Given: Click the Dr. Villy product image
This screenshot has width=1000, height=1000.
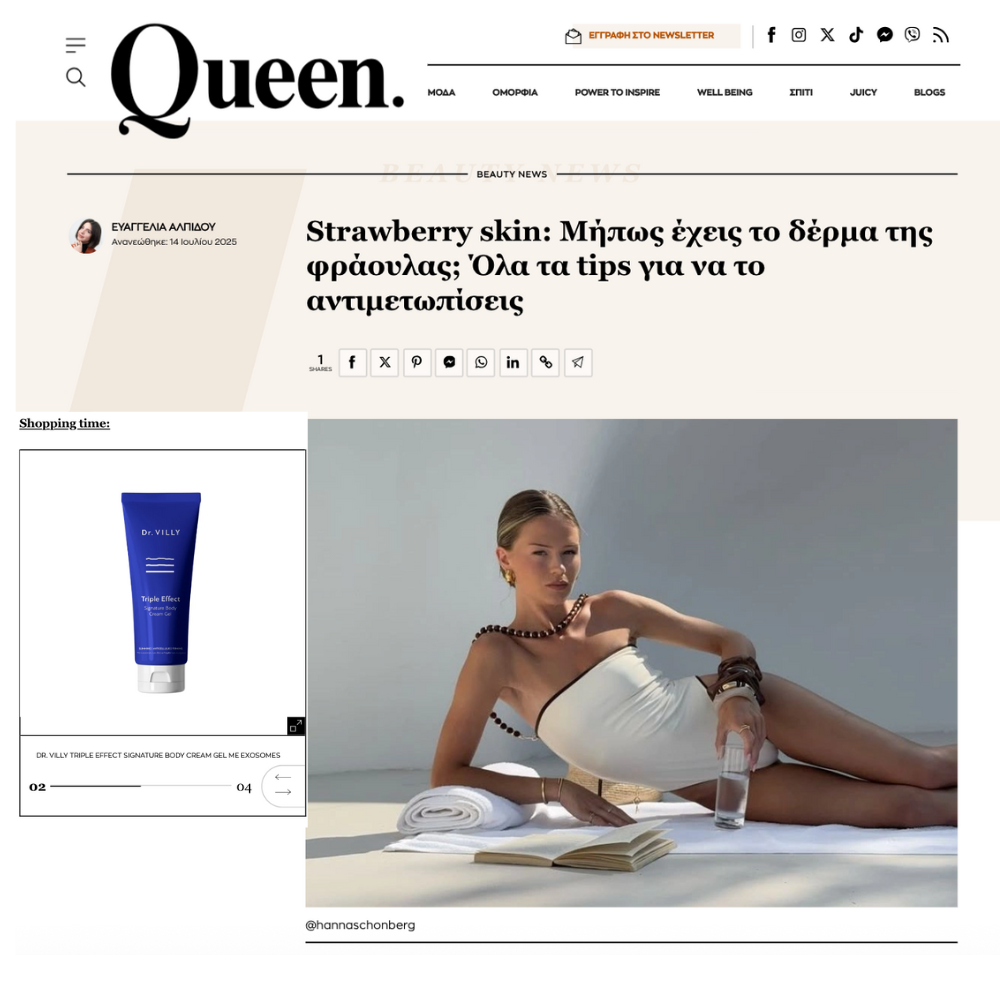Looking at the screenshot, I should 161,592.
